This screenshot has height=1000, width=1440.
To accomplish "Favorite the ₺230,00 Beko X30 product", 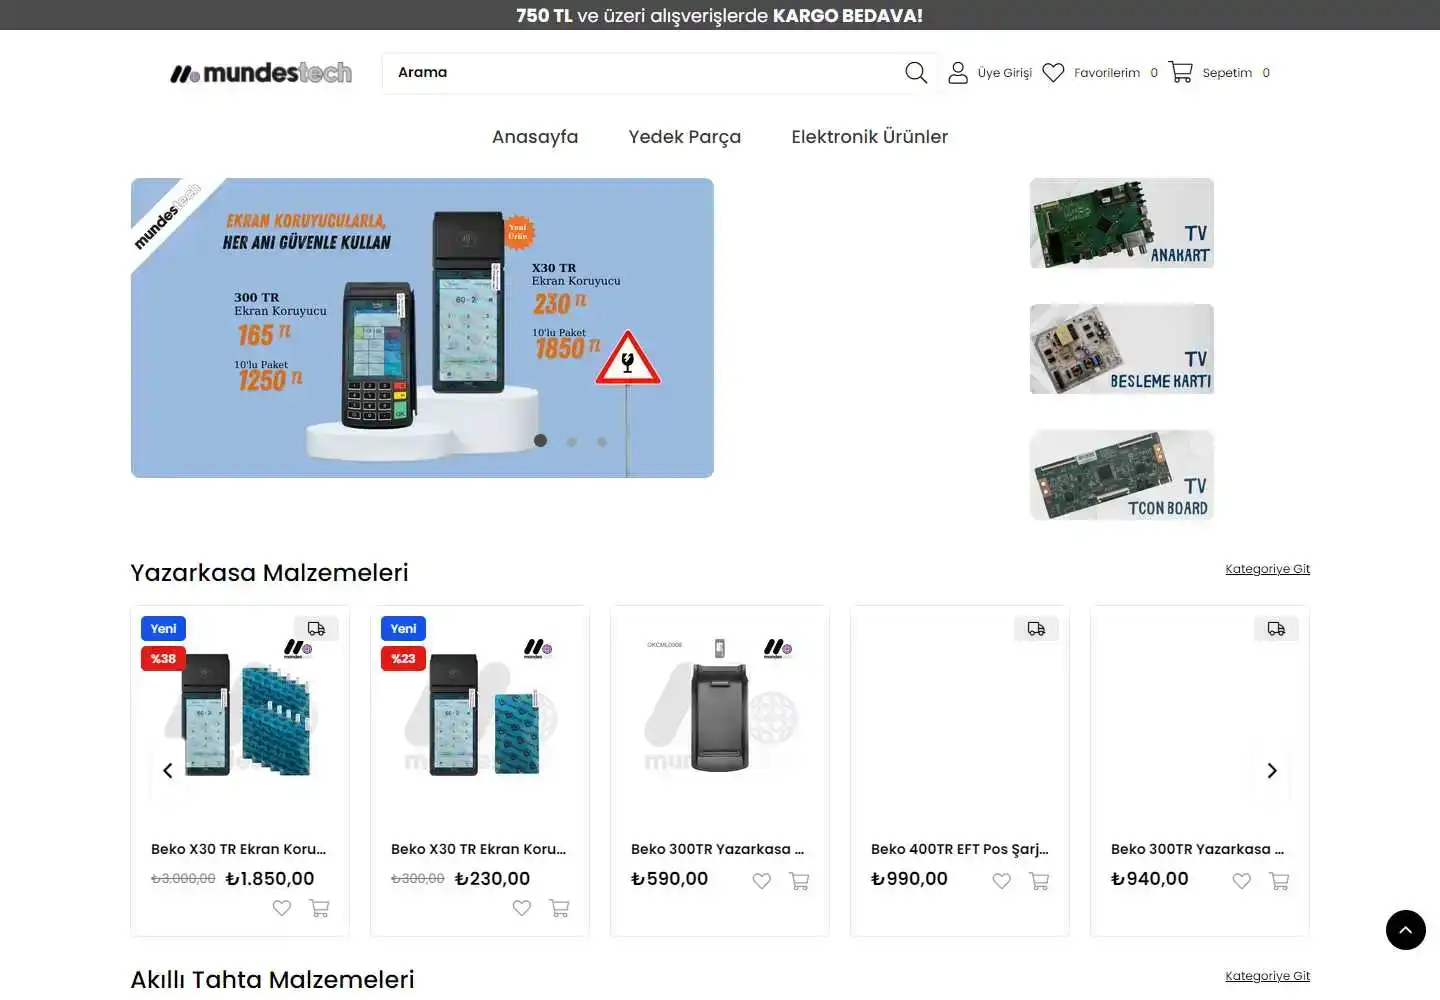I will (x=522, y=908).
